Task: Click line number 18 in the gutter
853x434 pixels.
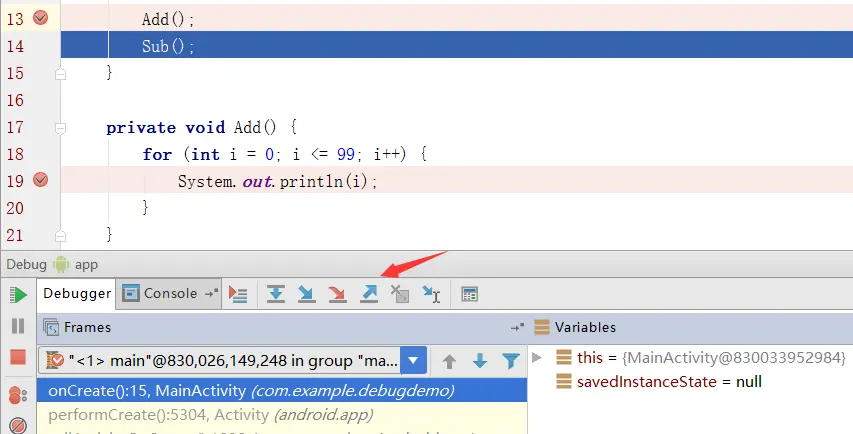Action: [x=15, y=154]
